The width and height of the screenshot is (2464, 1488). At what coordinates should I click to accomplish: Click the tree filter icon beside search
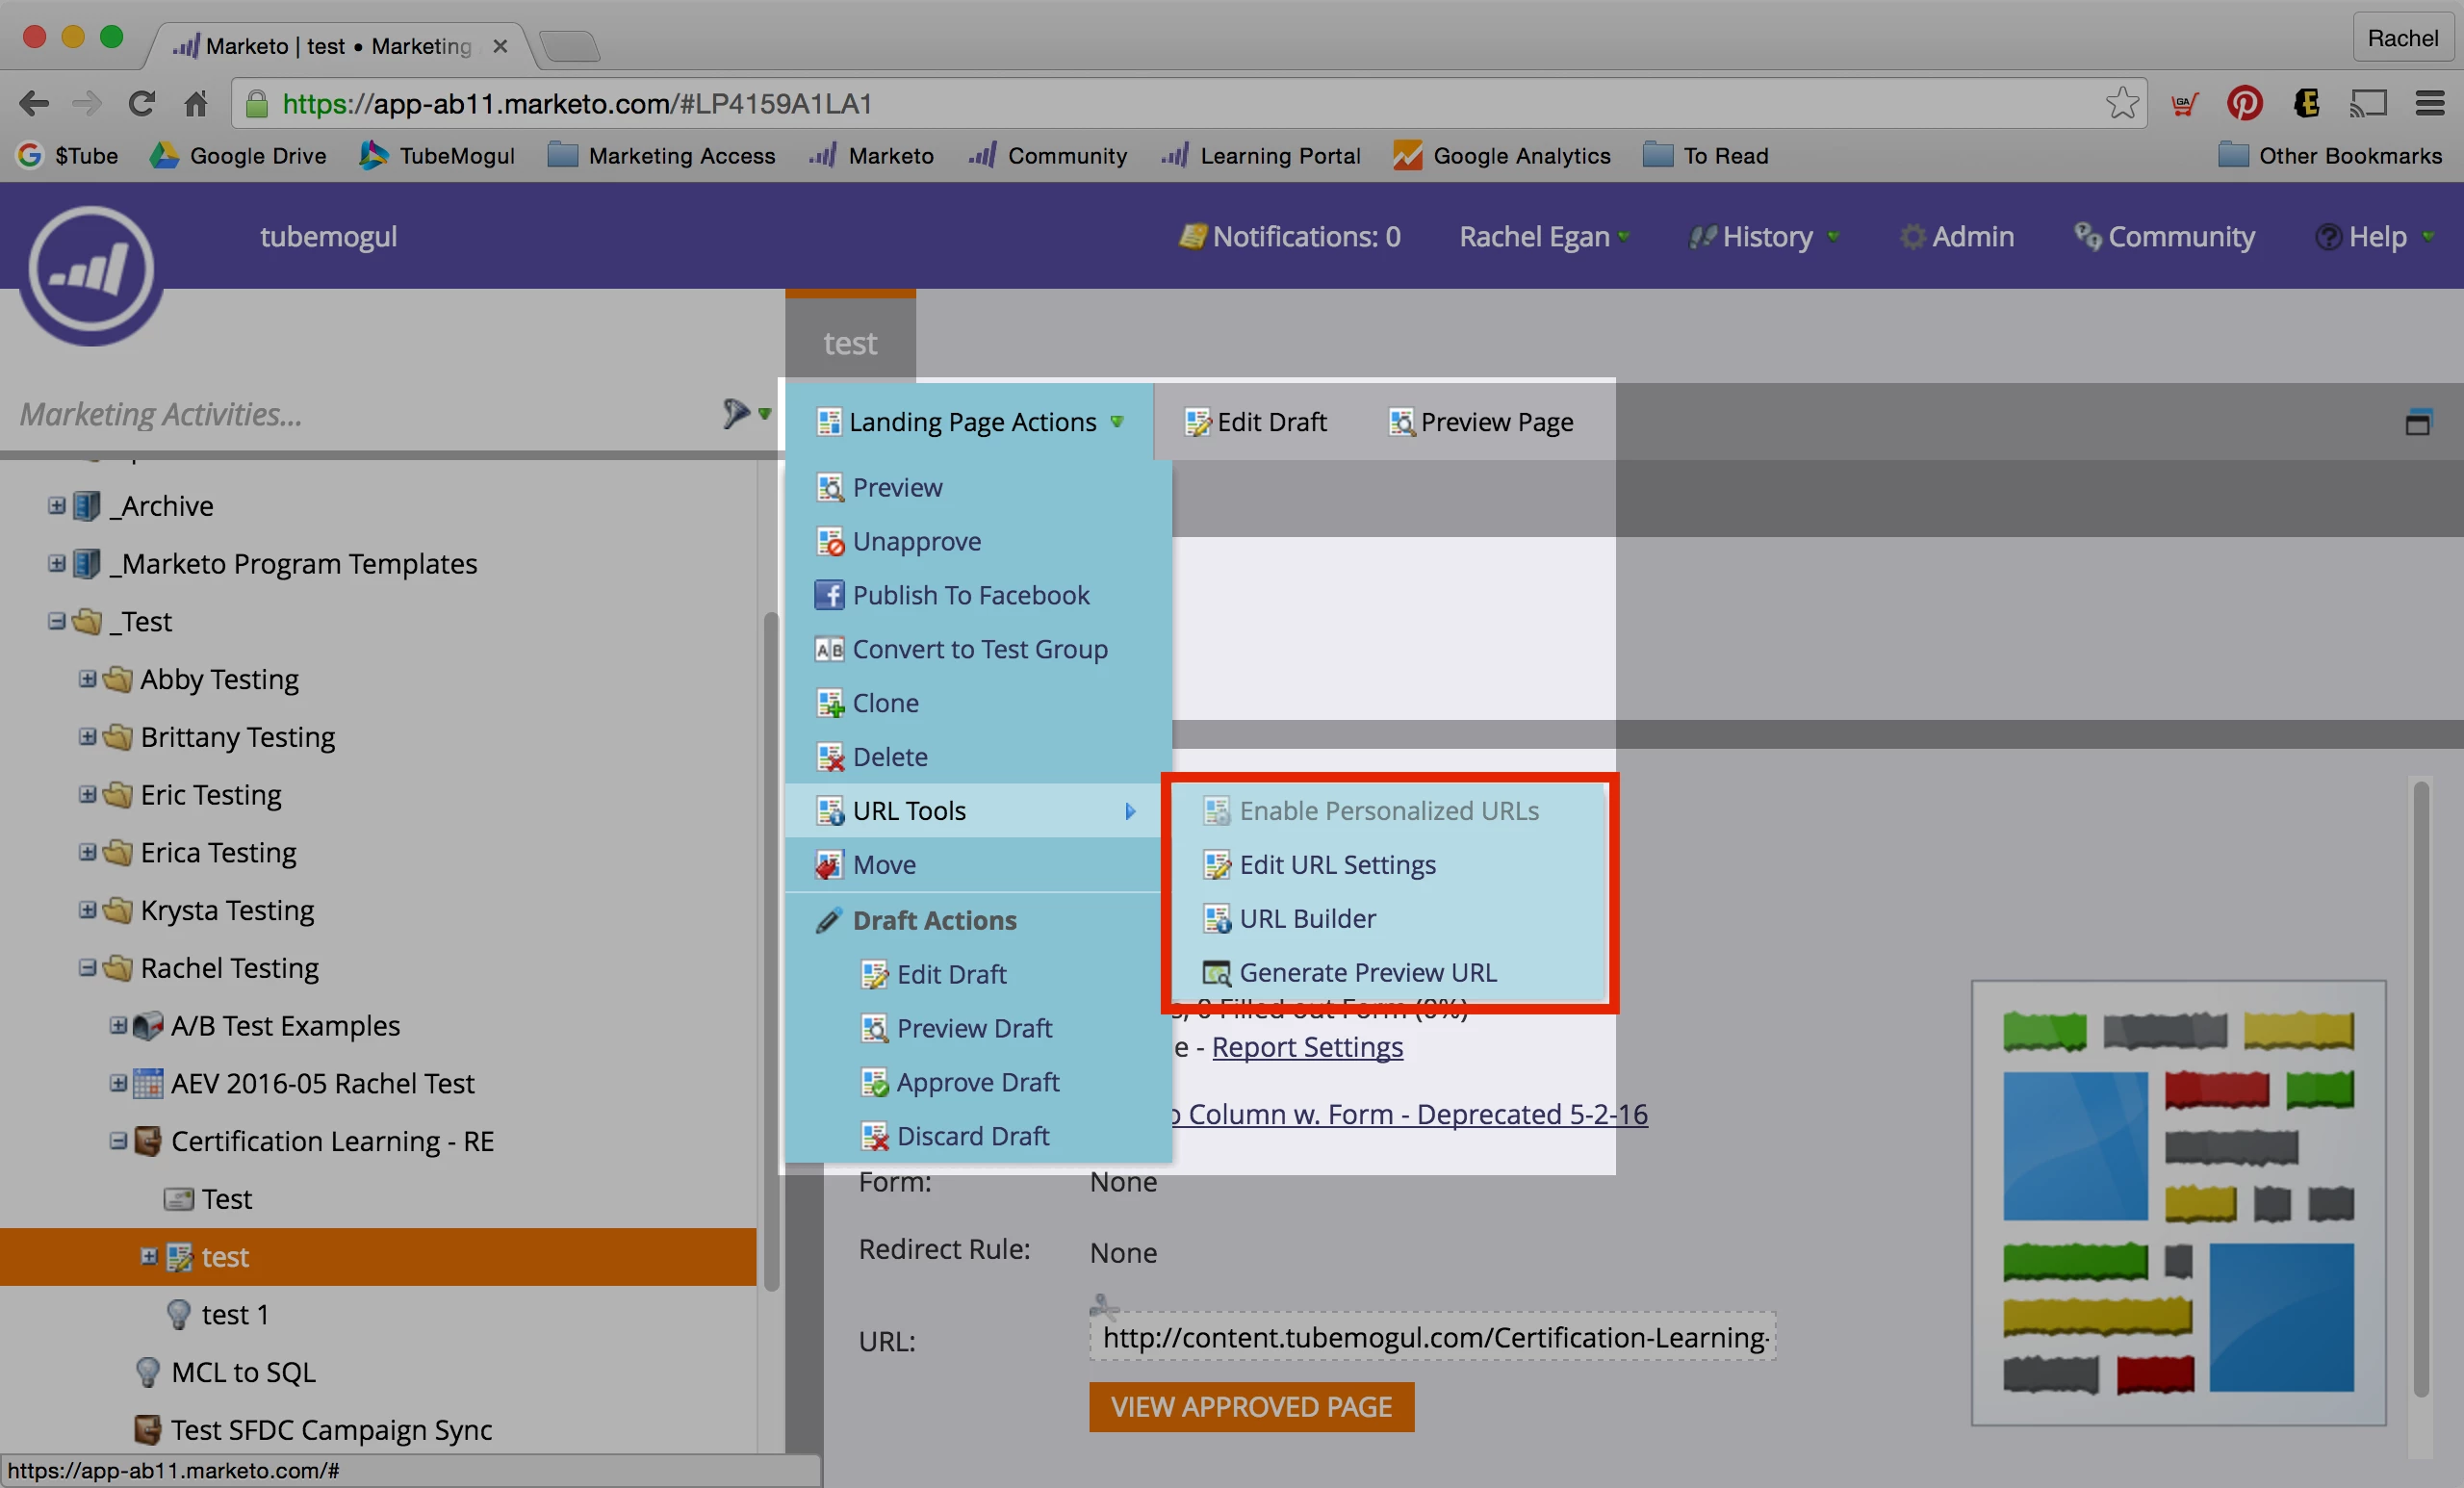point(737,413)
